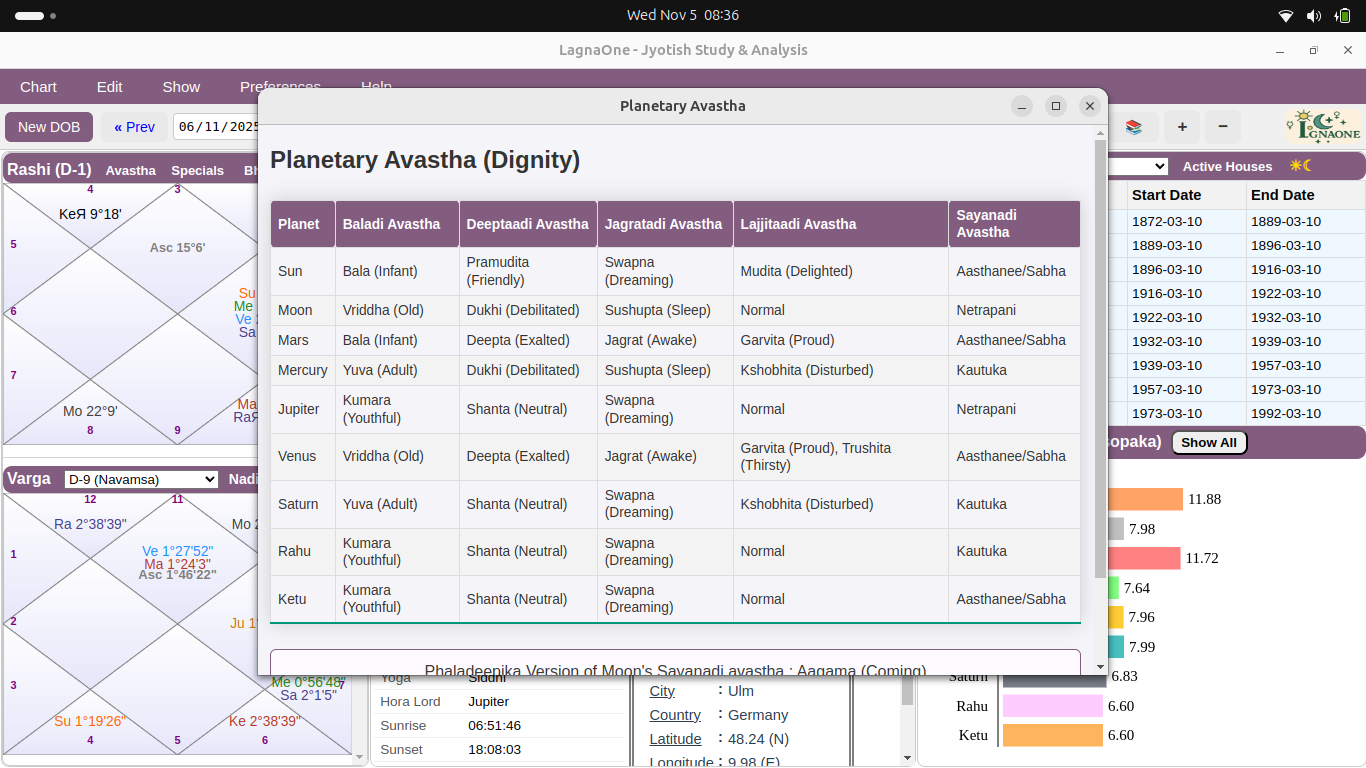Click the LagnaOne logo in the top-right corner

point(1322,127)
